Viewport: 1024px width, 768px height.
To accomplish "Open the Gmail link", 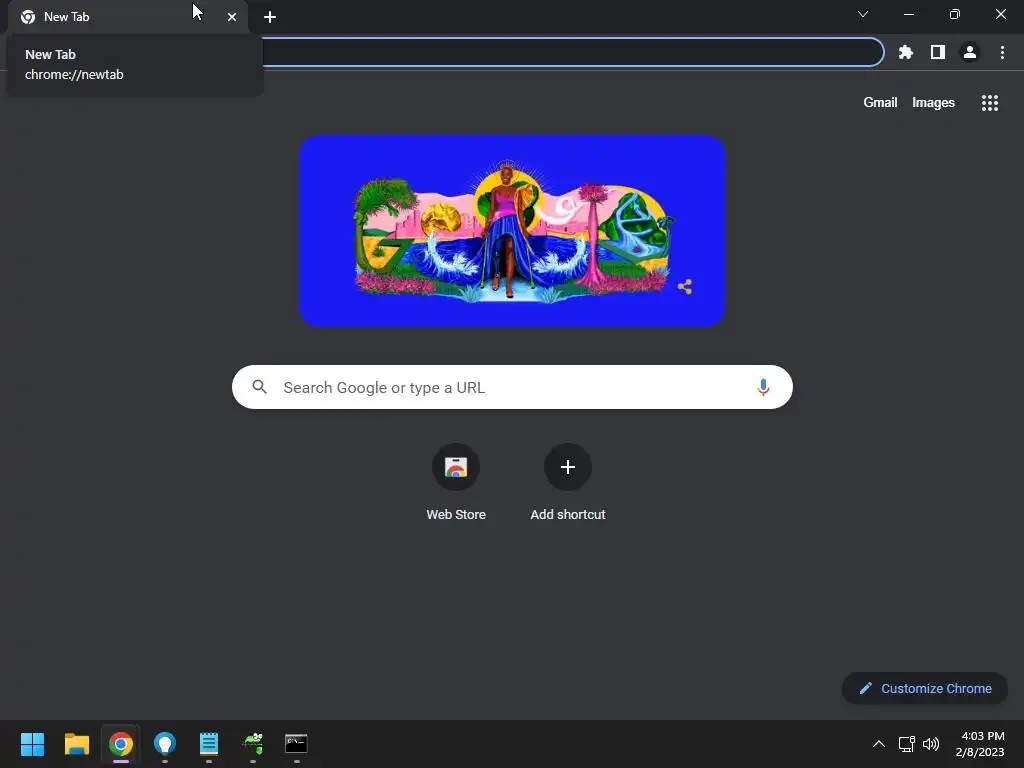I will coord(880,103).
